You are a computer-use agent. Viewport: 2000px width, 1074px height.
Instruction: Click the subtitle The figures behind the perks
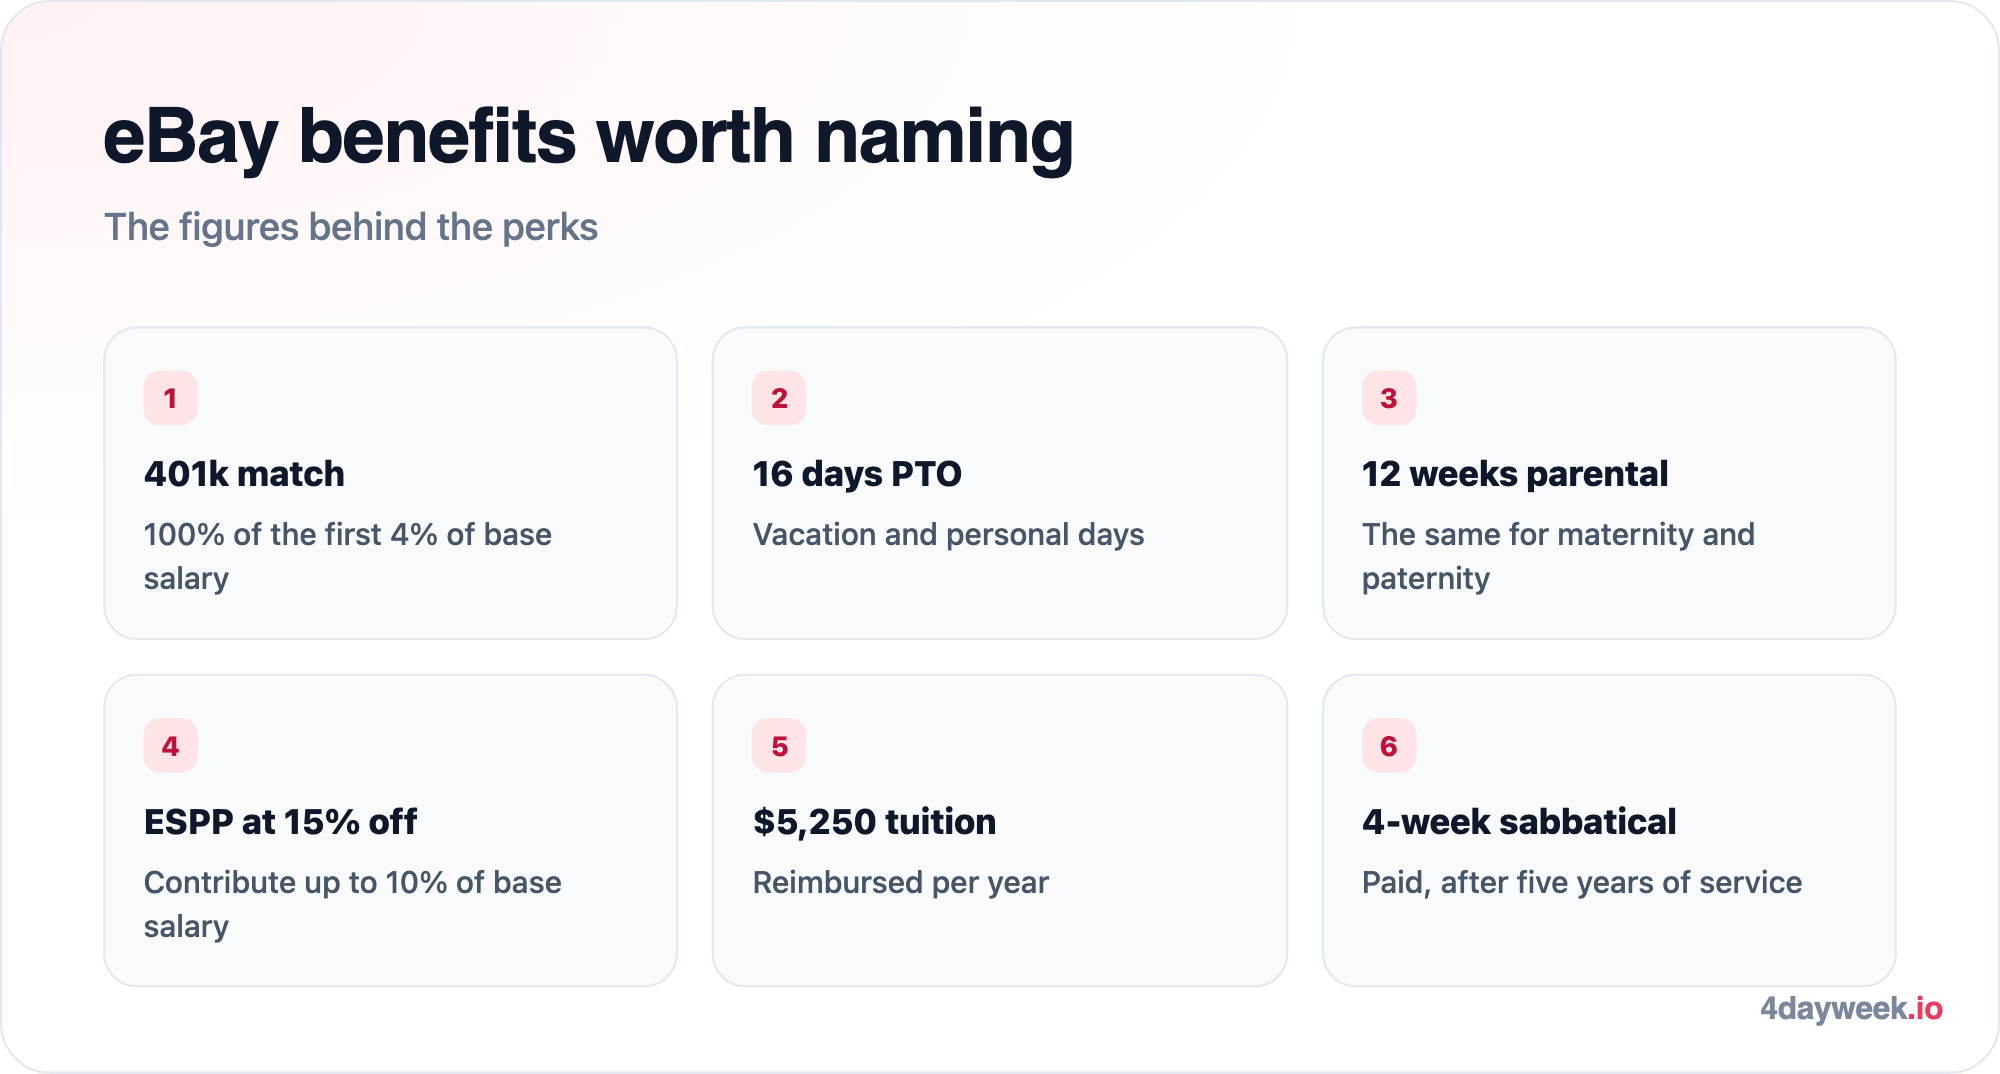point(351,227)
